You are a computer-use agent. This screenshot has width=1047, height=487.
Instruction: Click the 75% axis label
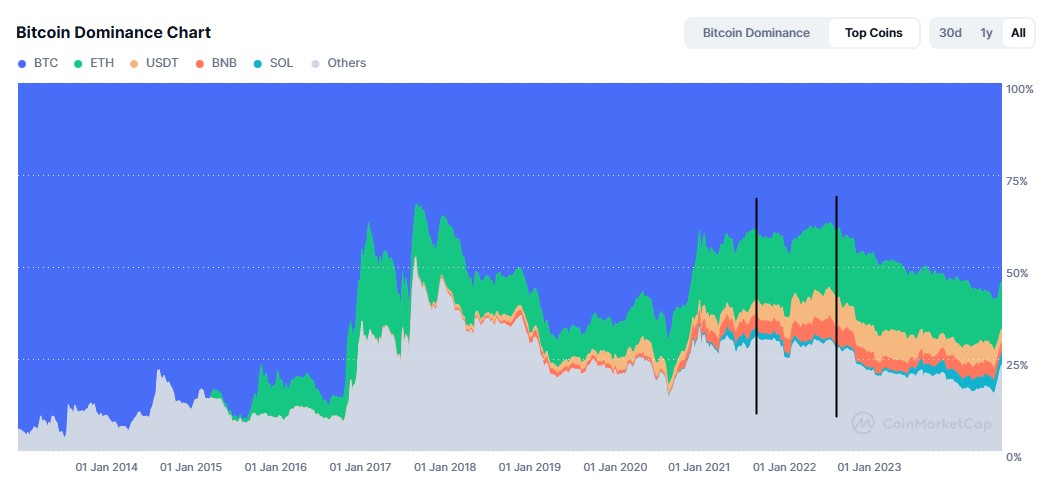(x=1017, y=181)
